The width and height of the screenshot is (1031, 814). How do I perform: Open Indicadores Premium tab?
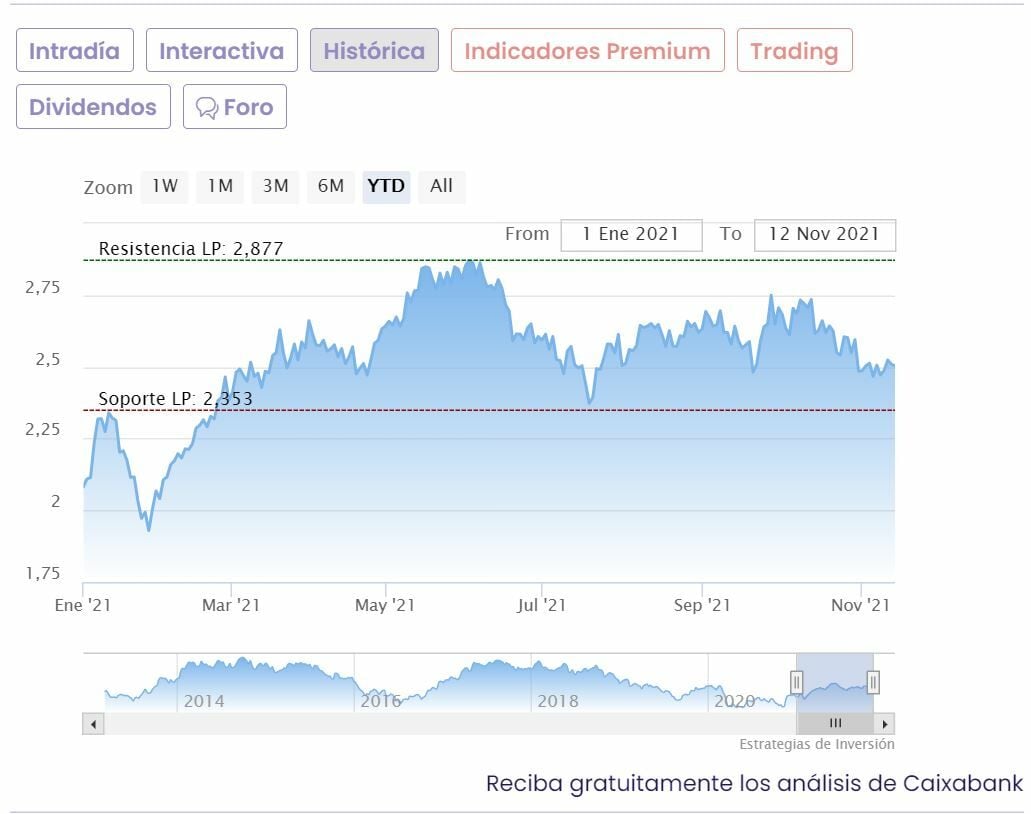pyautogui.click(x=587, y=51)
